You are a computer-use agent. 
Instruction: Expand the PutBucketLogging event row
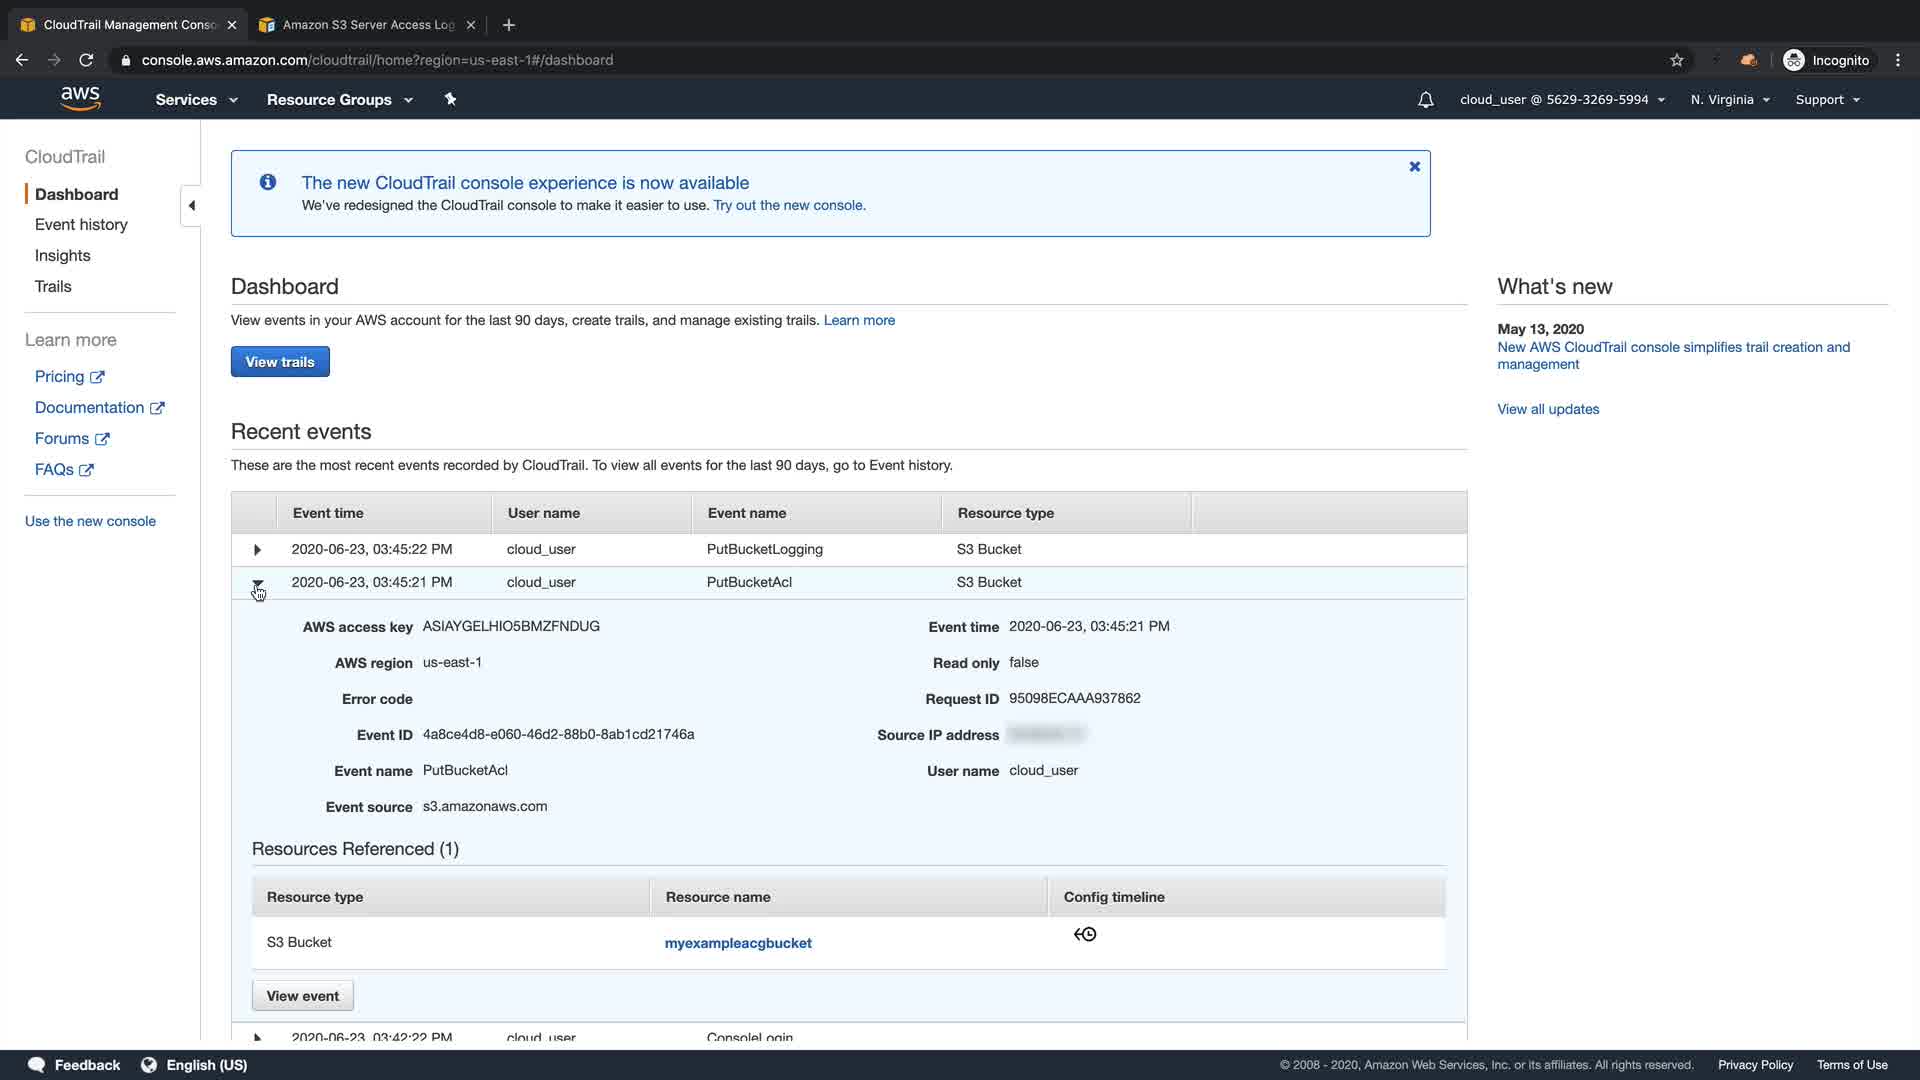[x=257, y=550]
